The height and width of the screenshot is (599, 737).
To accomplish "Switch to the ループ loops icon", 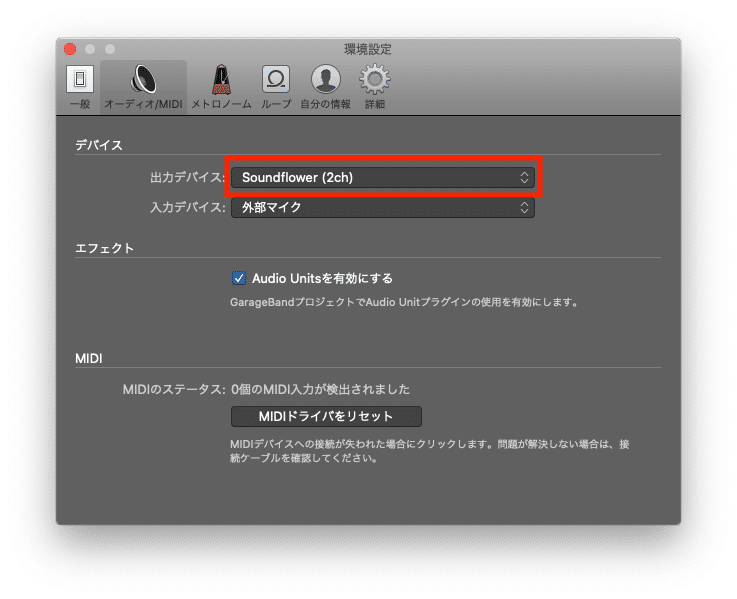I will pyautogui.click(x=276, y=79).
